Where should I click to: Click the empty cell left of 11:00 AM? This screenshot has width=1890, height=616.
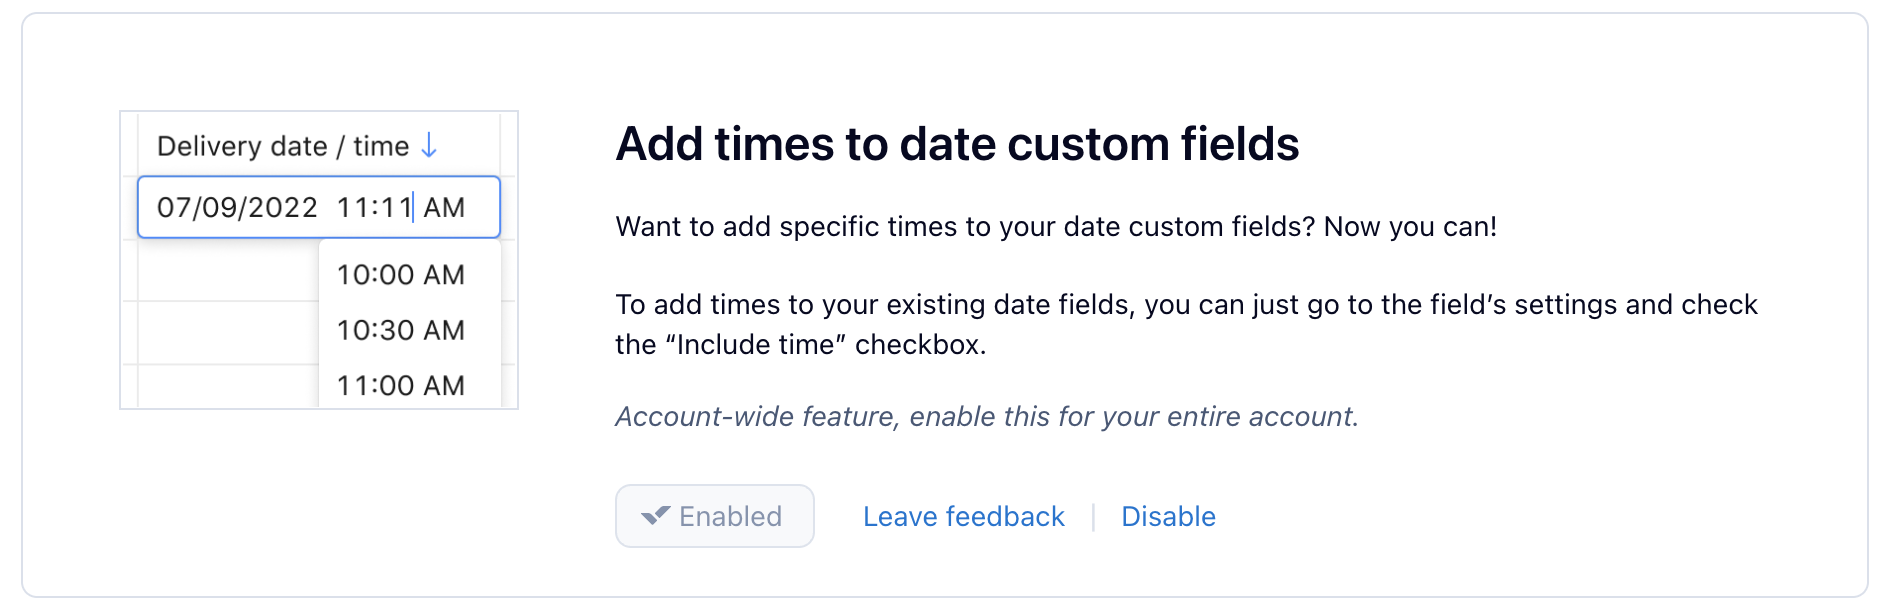pyautogui.click(x=228, y=386)
